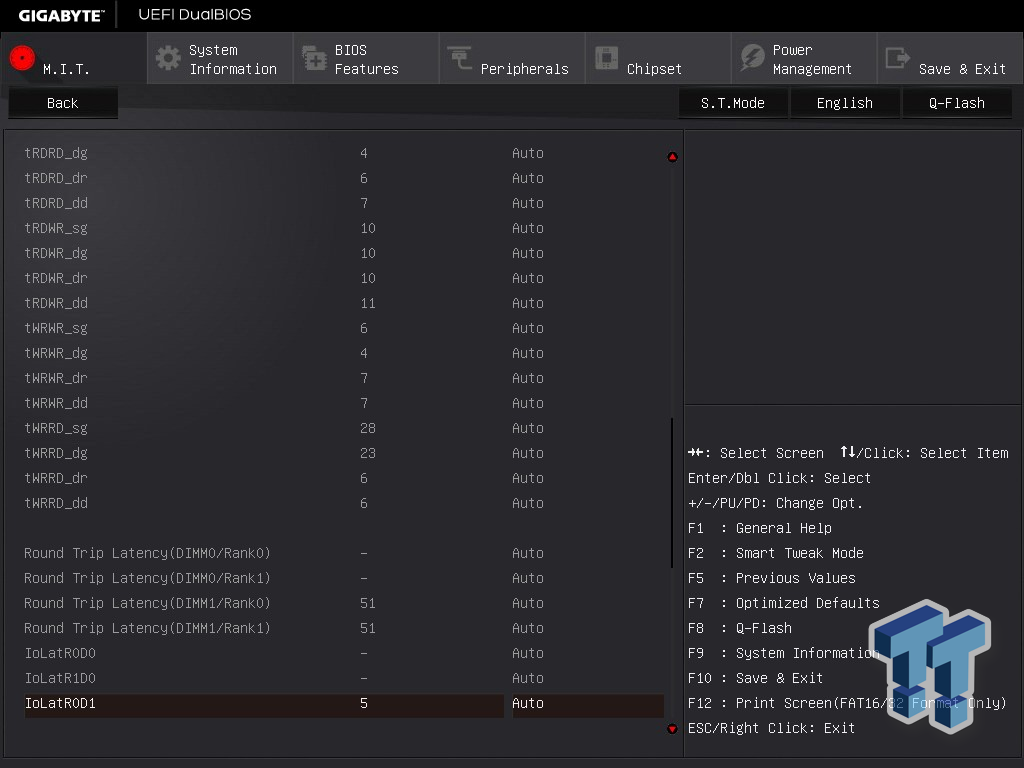
Task: Switch to System Information tab
Action: (220, 59)
